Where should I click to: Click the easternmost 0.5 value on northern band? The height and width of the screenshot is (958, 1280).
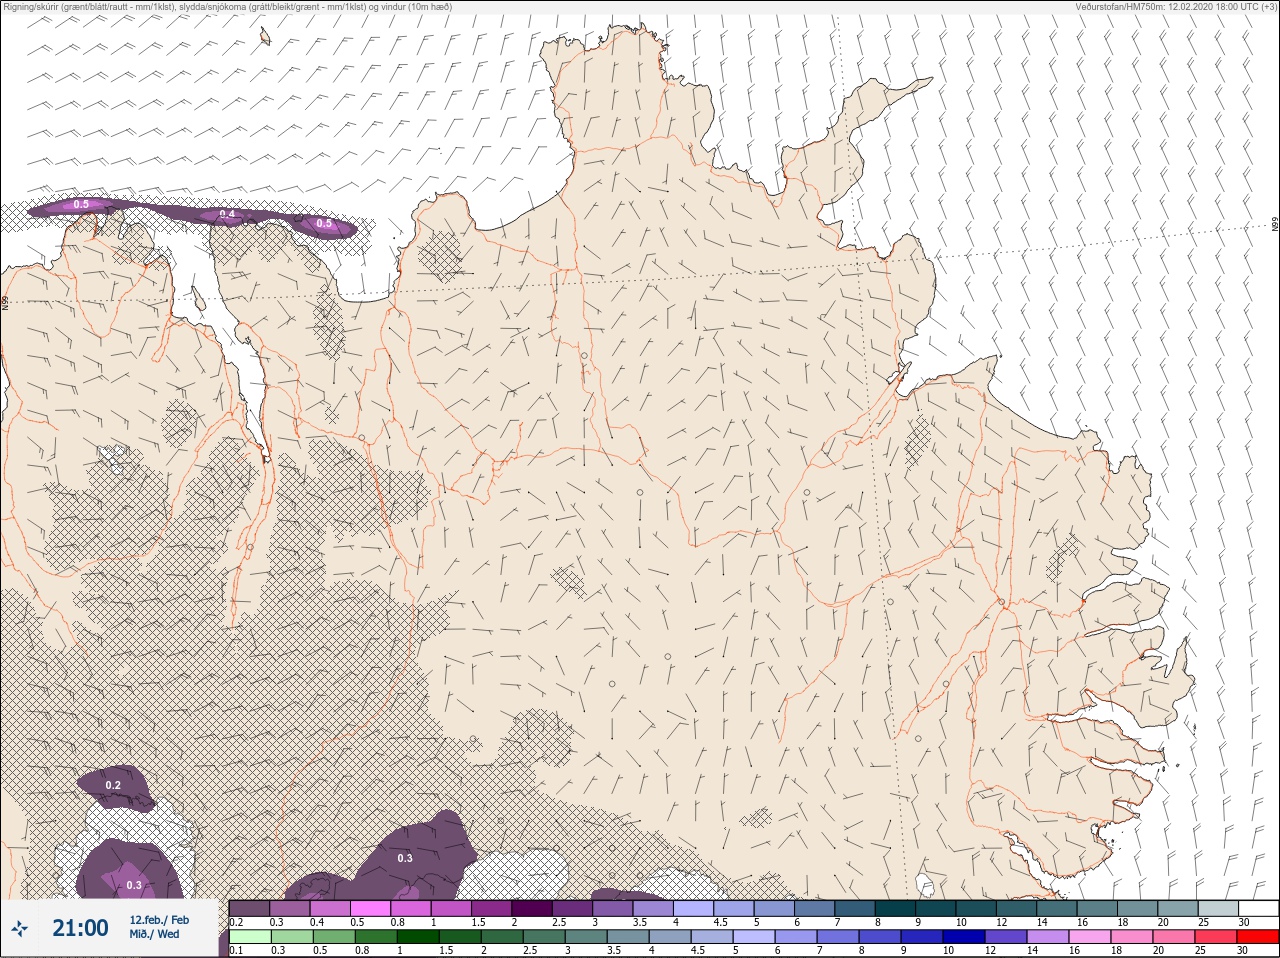tap(324, 223)
